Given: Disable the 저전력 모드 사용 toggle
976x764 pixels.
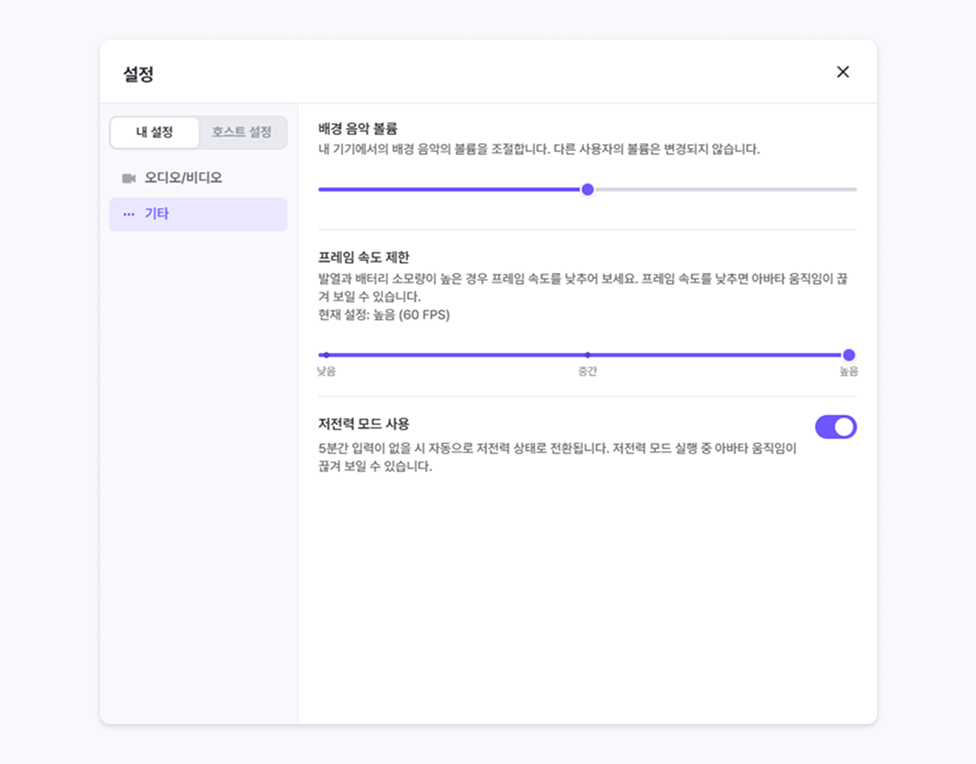Looking at the screenshot, I should [x=836, y=427].
